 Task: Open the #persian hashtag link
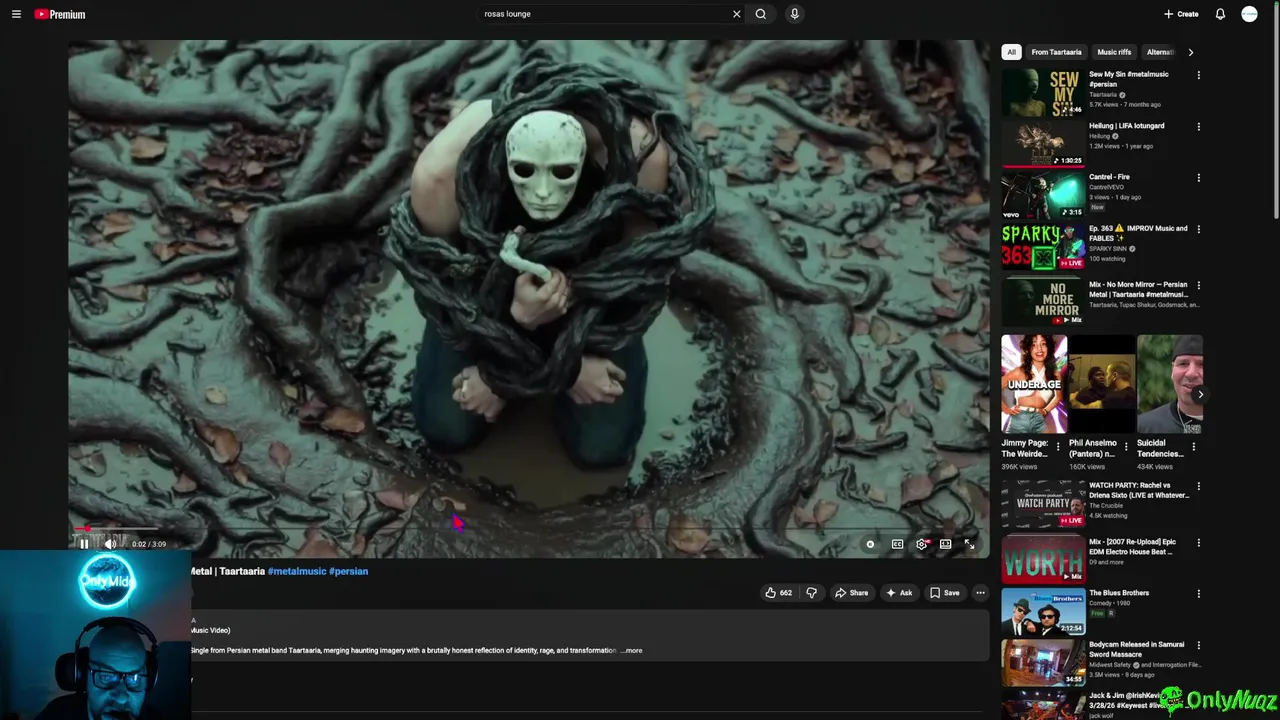[x=348, y=571]
